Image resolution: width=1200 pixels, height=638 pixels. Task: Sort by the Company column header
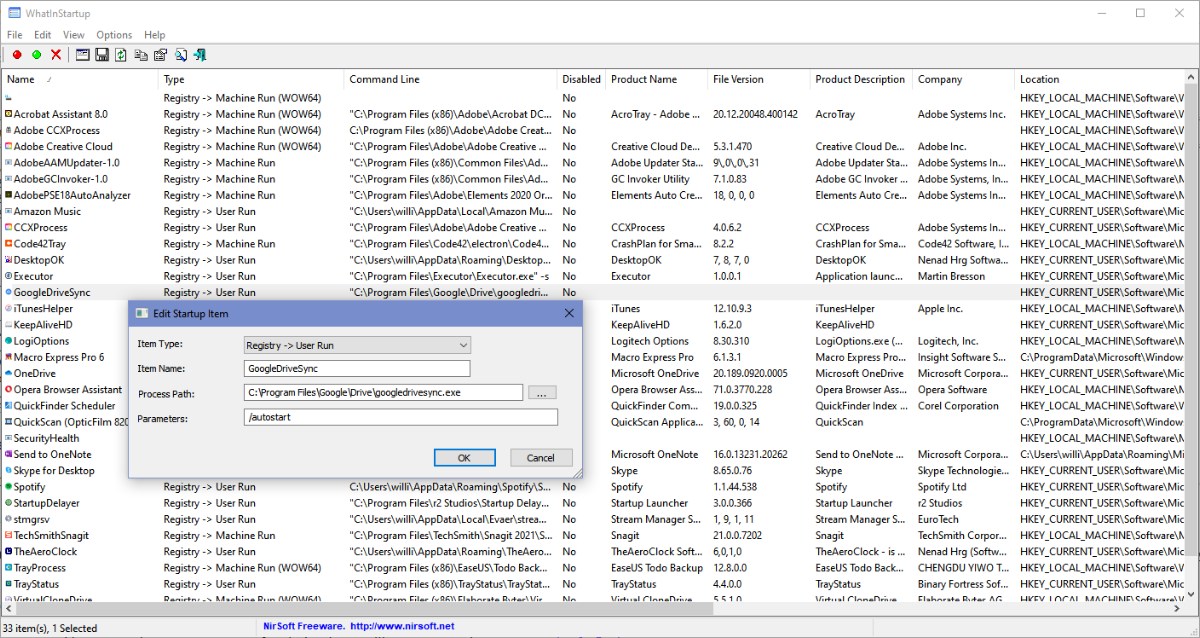[964, 79]
